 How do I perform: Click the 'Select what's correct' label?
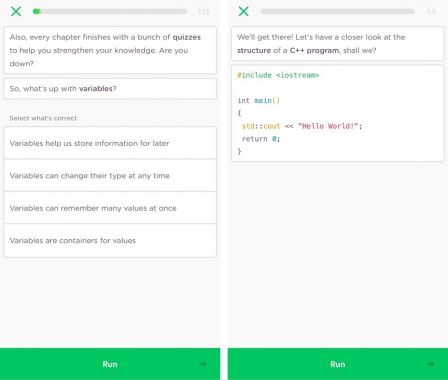[x=43, y=118]
